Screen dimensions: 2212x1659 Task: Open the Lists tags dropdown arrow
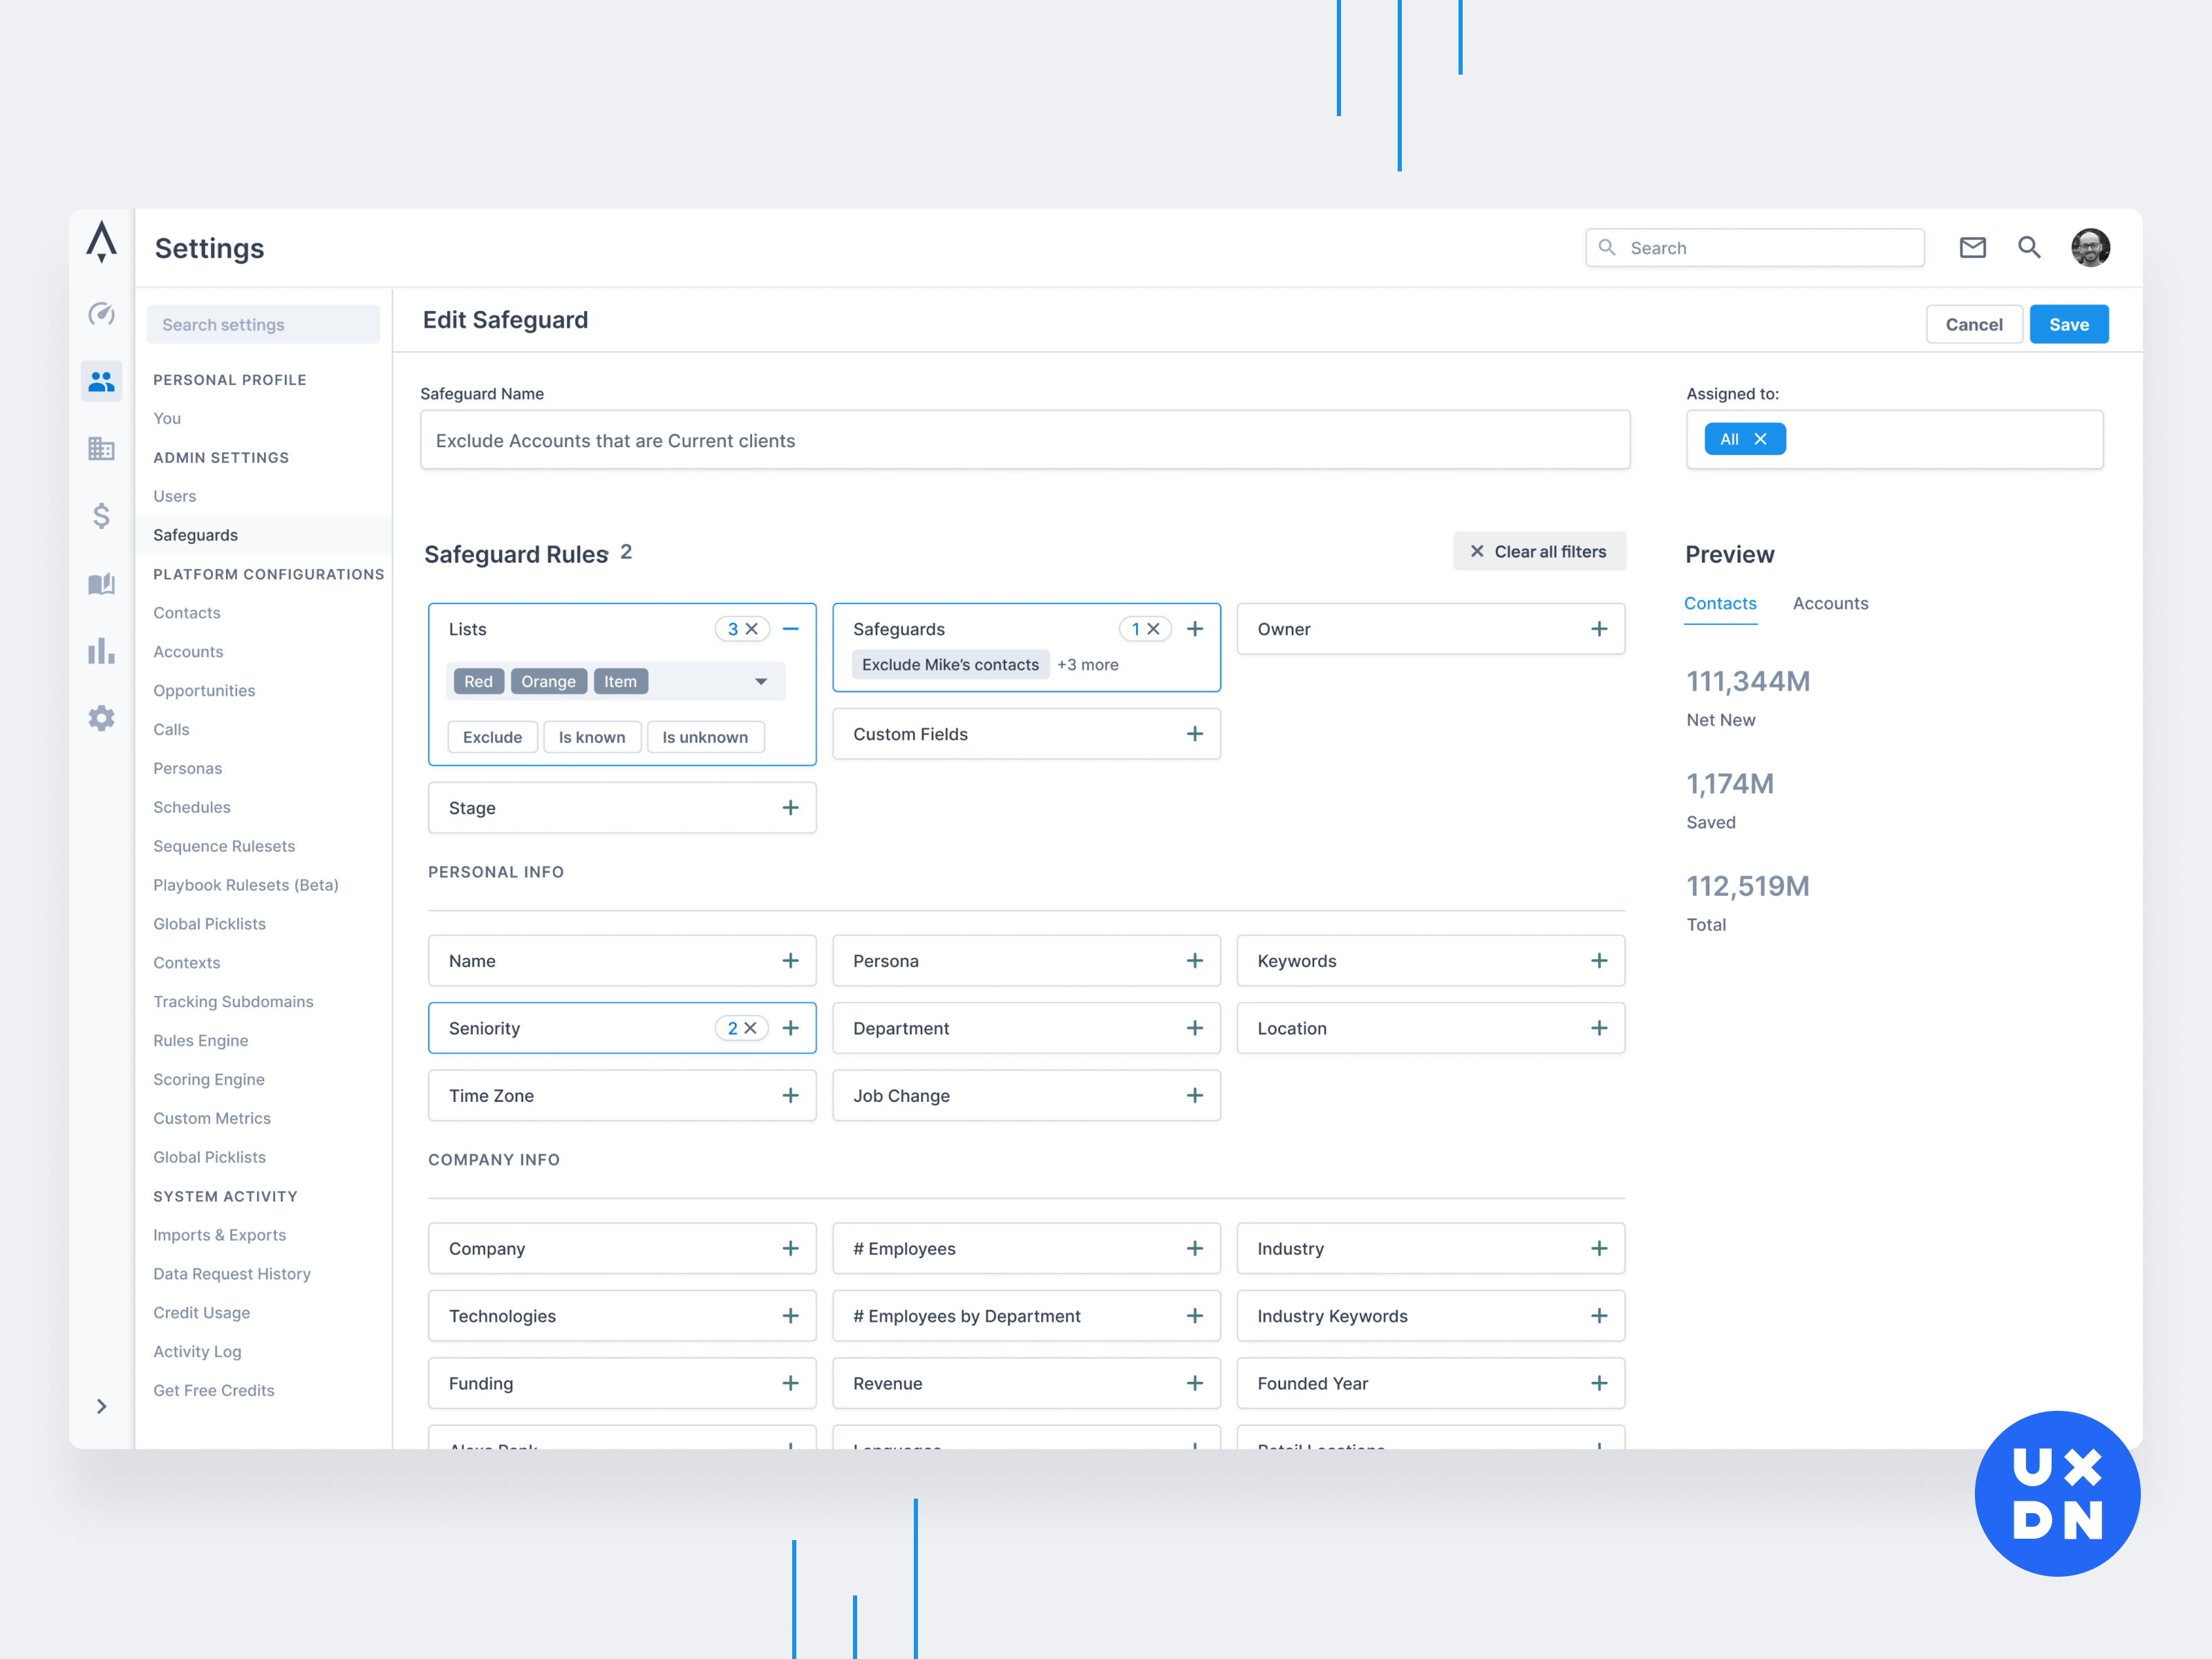pyautogui.click(x=761, y=681)
